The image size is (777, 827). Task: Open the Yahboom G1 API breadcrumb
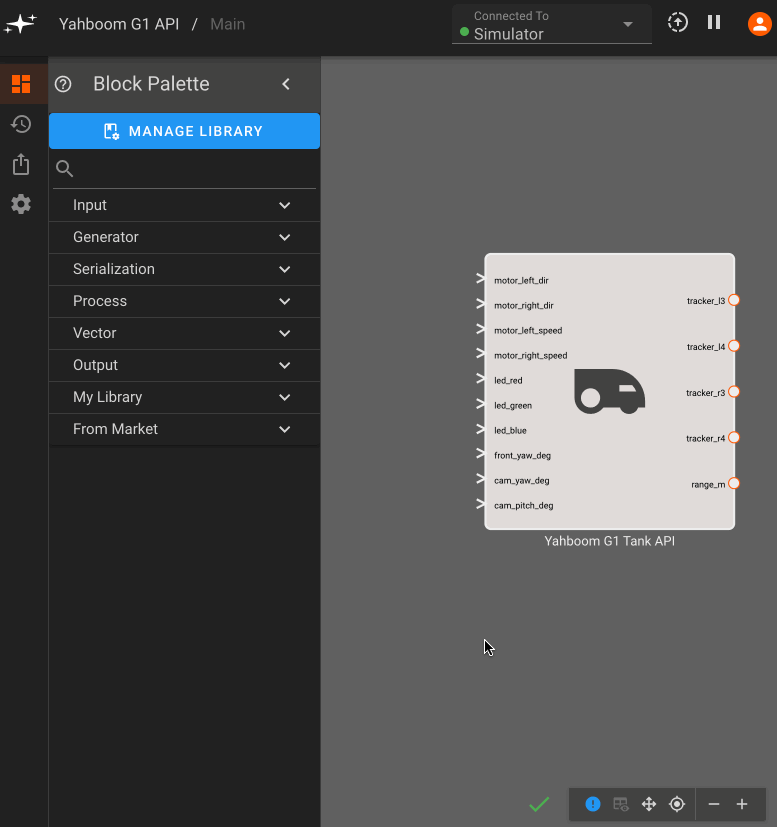click(119, 24)
